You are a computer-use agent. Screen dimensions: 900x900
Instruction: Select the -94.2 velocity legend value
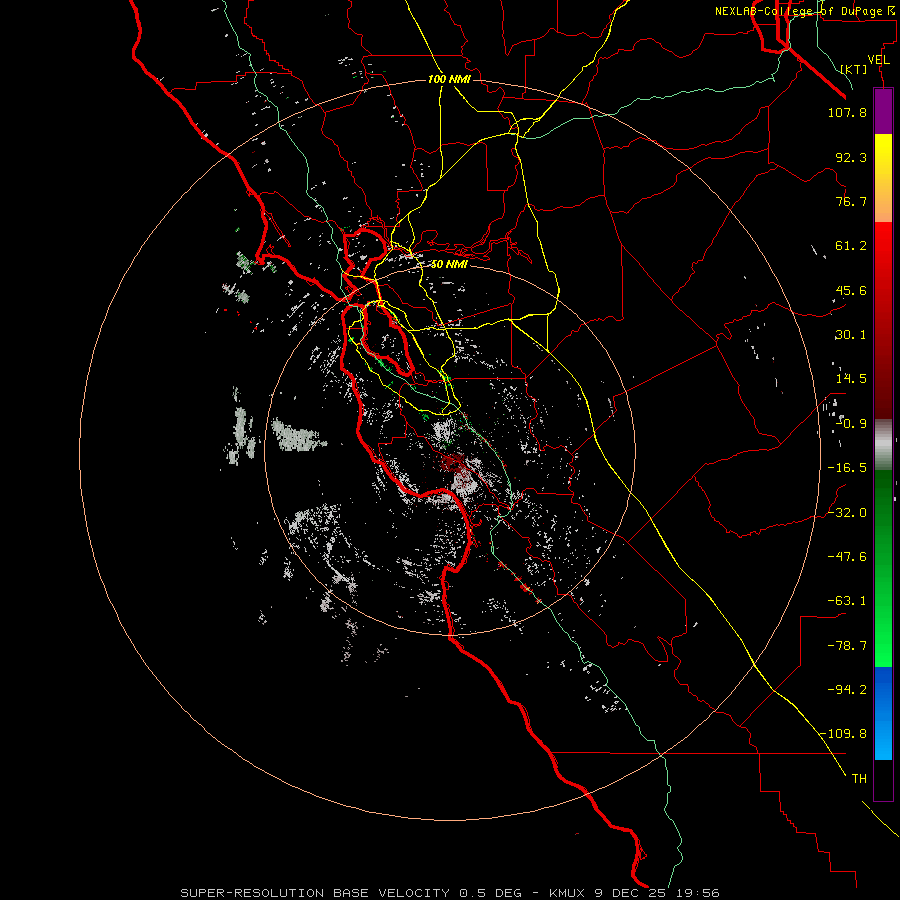coord(847,690)
